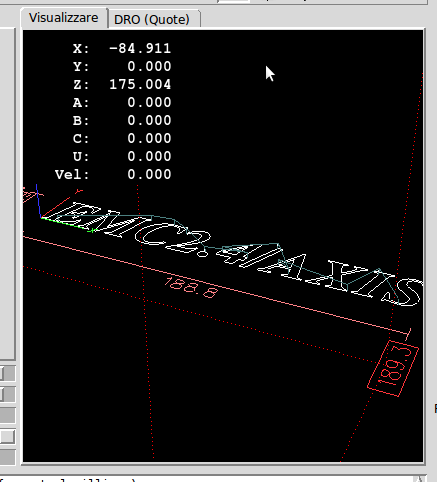Open the DRO (Quote) tab
Screen dimensions: 437x482
(x=152, y=20)
